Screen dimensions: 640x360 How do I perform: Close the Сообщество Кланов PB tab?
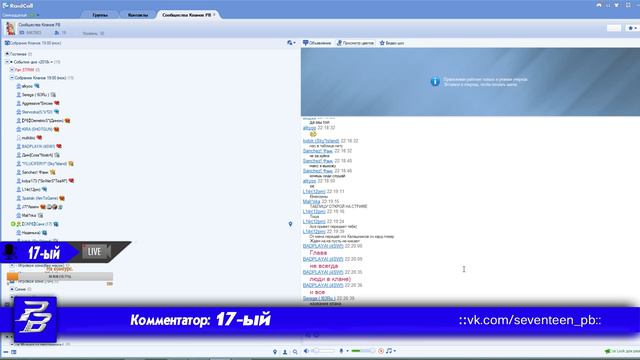point(215,15)
